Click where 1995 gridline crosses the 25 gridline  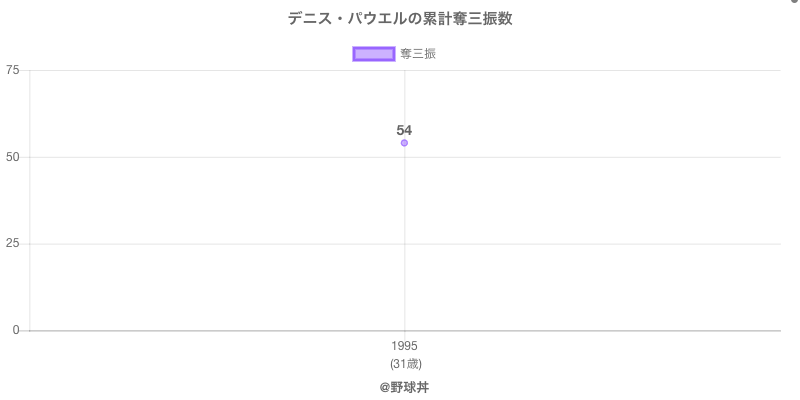coord(404,244)
